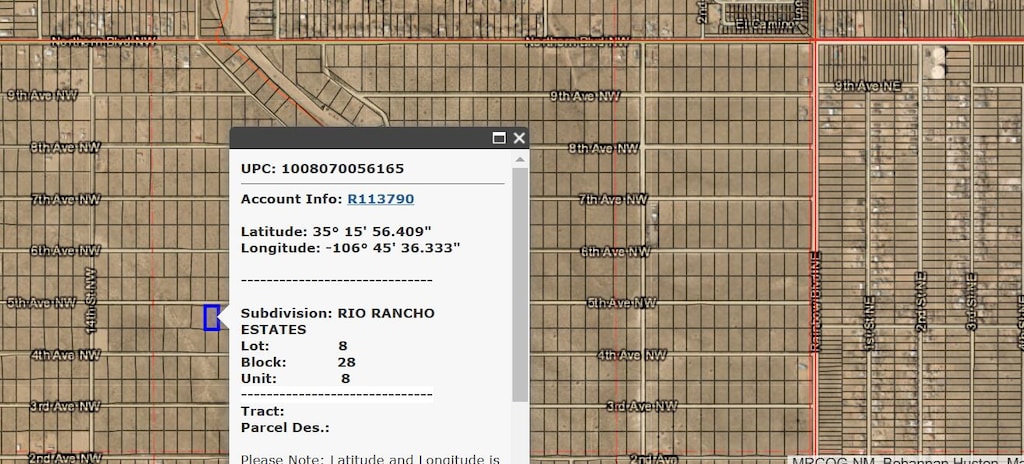Click the Unit: 8 row

pos(296,378)
